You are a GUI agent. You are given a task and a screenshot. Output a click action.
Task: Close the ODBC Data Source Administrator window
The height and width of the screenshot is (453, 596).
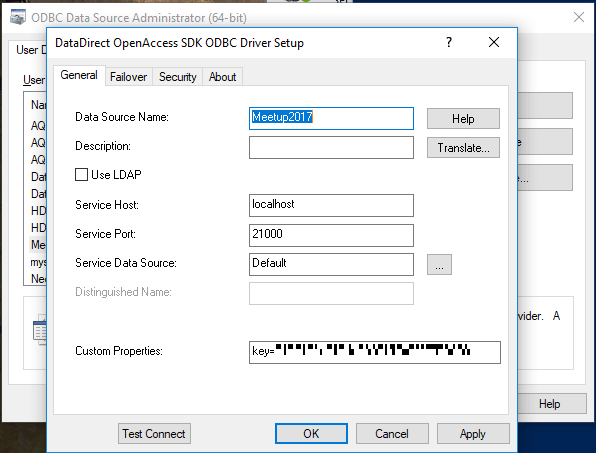click(579, 17)
